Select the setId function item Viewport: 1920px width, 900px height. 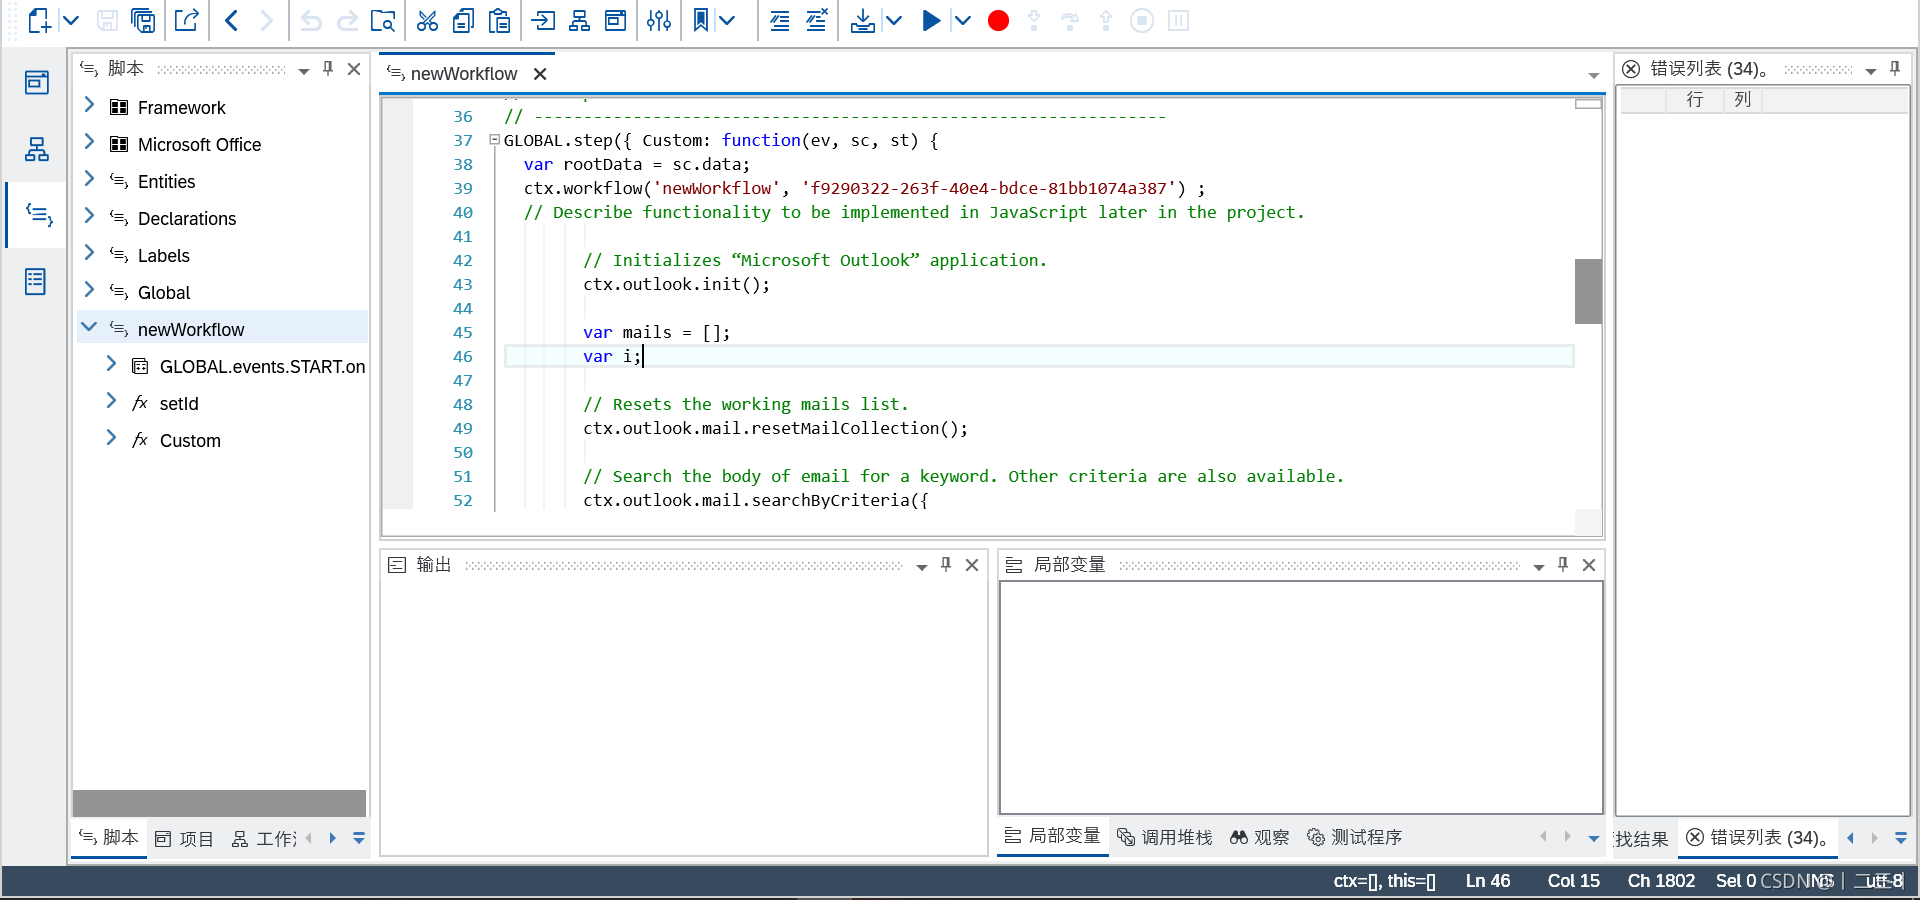[179, 404]
